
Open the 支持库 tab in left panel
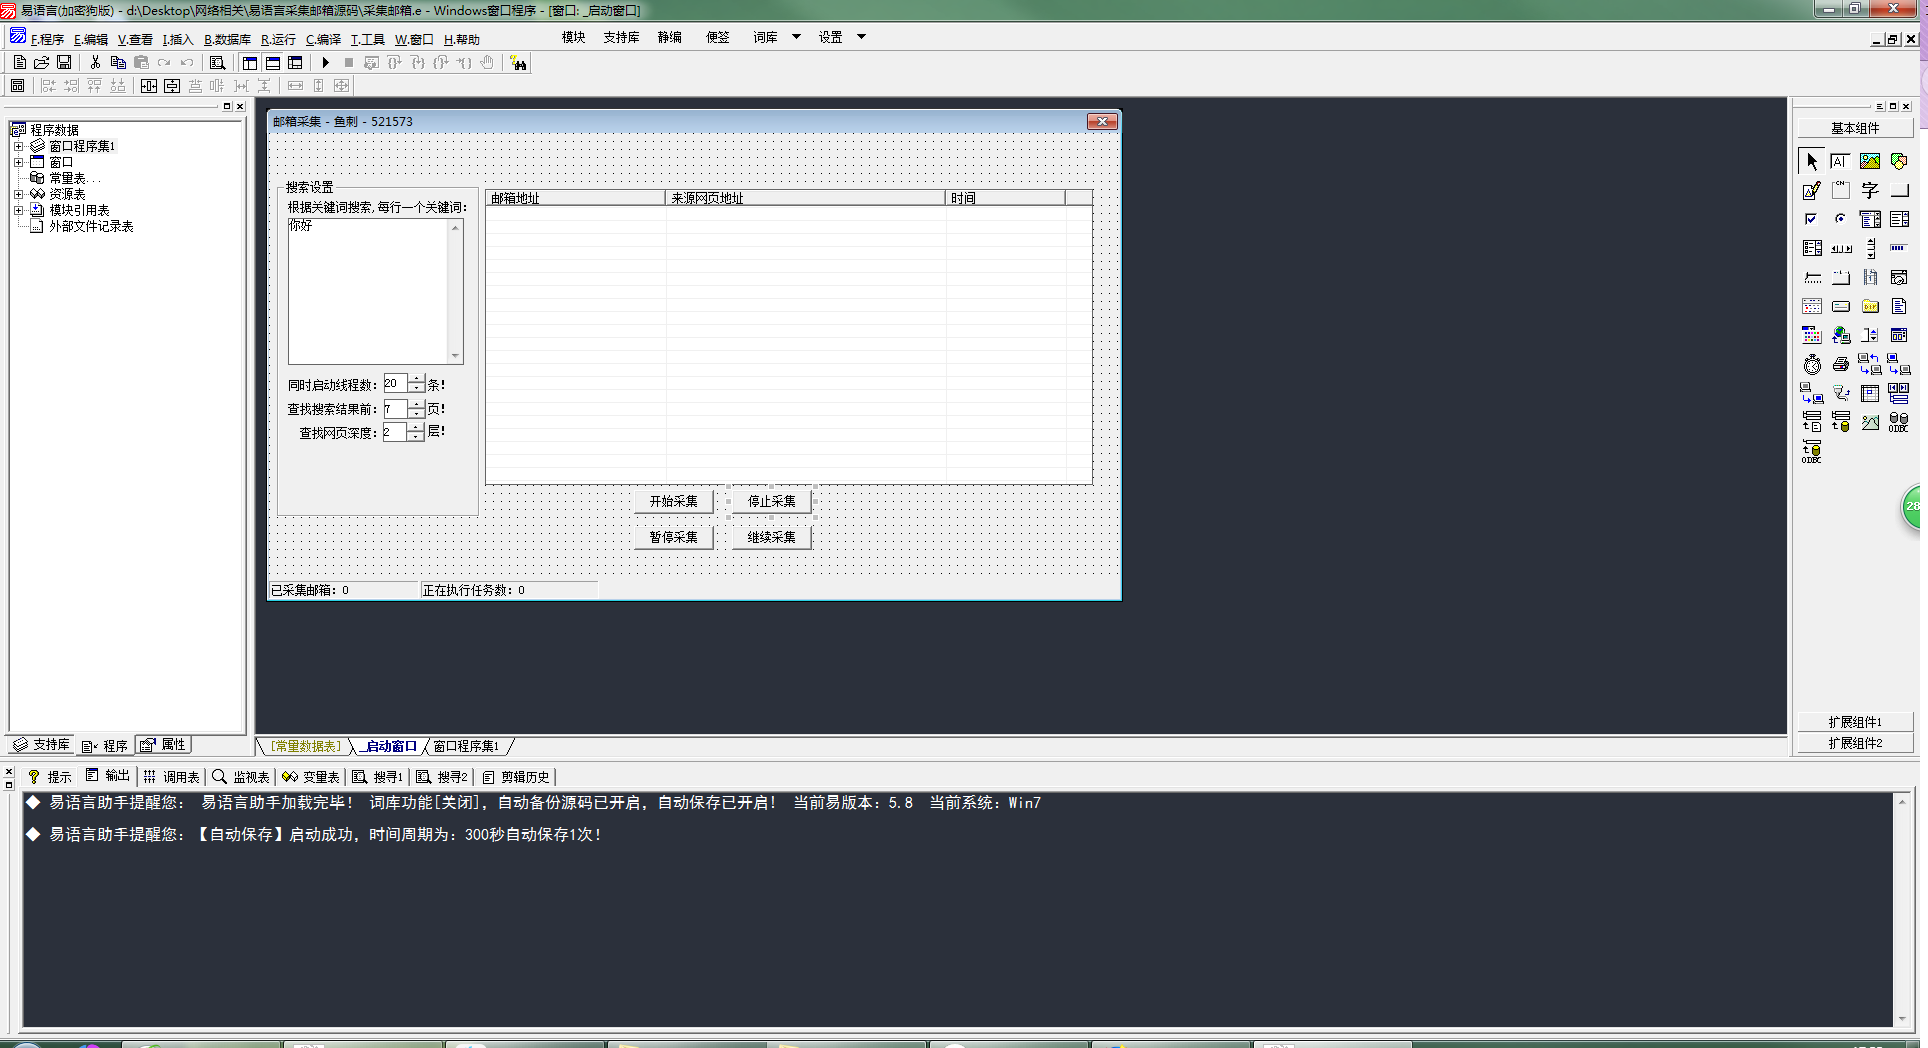click(41, 745)
